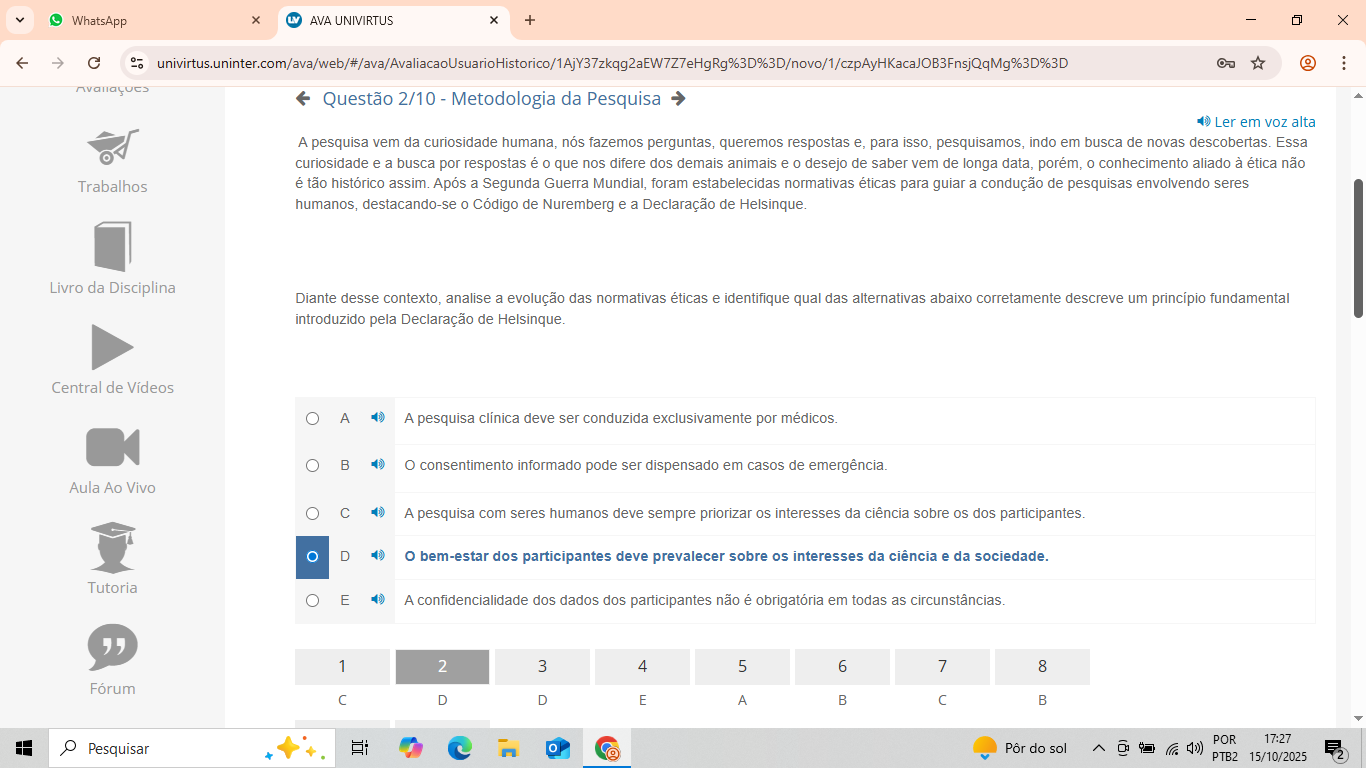Select radio button for alternative A
The height and width of the screenshot is (768, 1366).
click(313, 419)
